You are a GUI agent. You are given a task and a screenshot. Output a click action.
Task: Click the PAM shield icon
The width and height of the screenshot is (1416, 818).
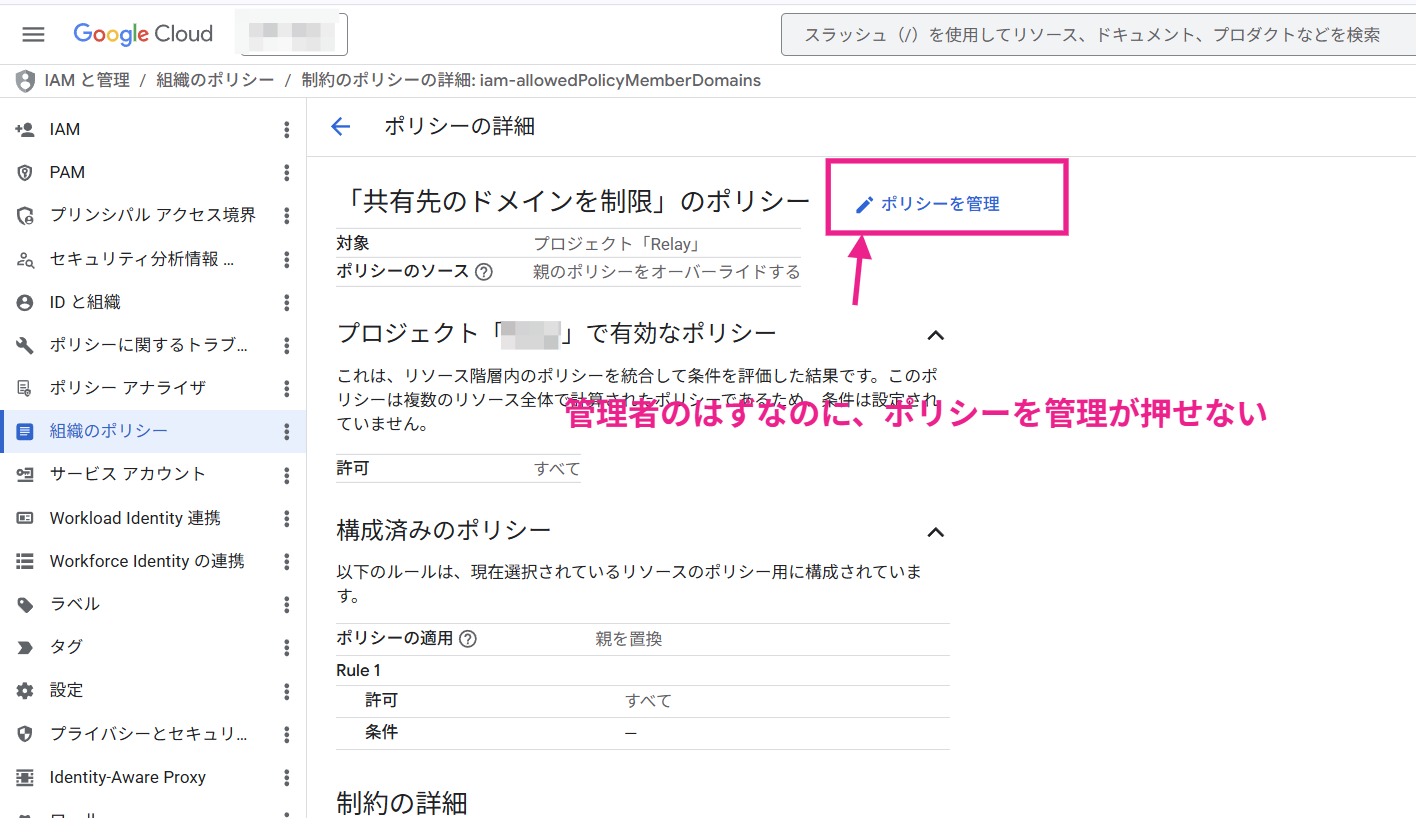[x=26, y=172]
